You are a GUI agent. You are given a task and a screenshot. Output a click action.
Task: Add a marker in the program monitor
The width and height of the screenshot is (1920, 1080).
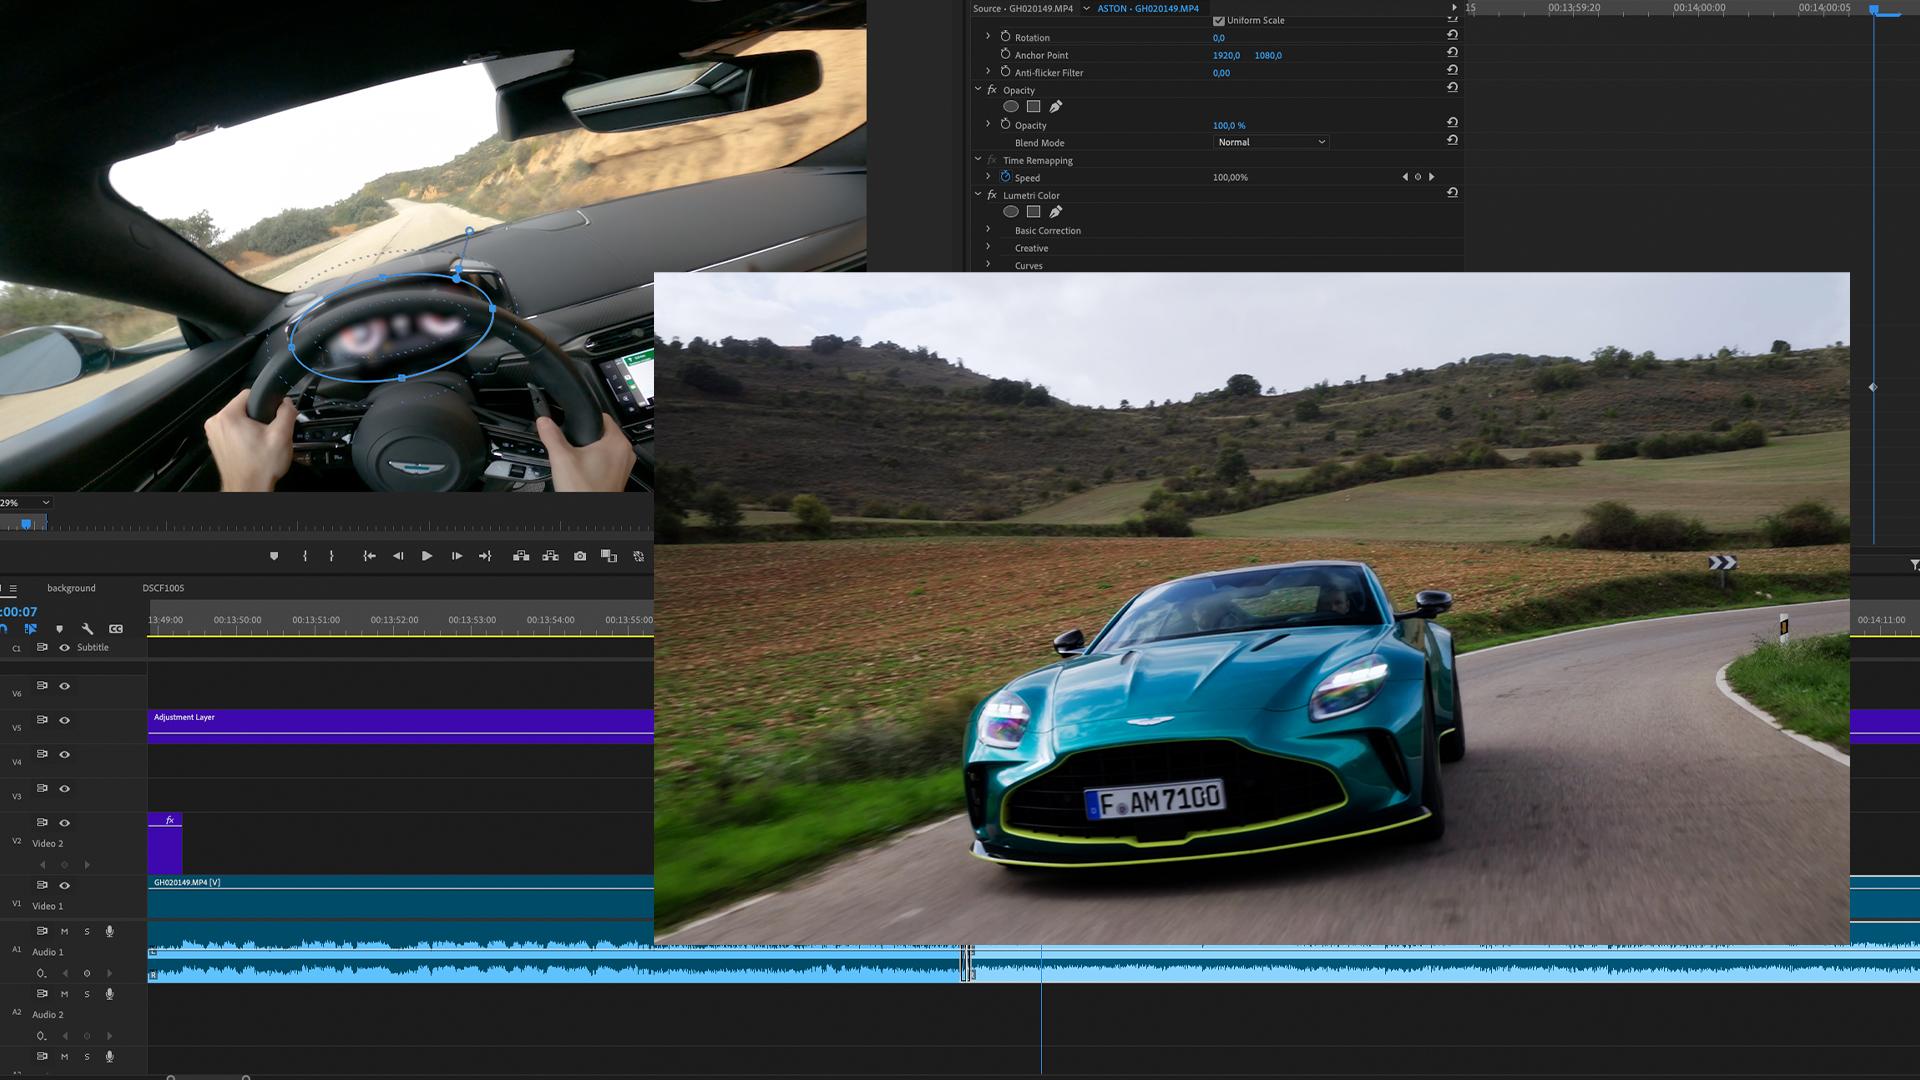[274, 556]
